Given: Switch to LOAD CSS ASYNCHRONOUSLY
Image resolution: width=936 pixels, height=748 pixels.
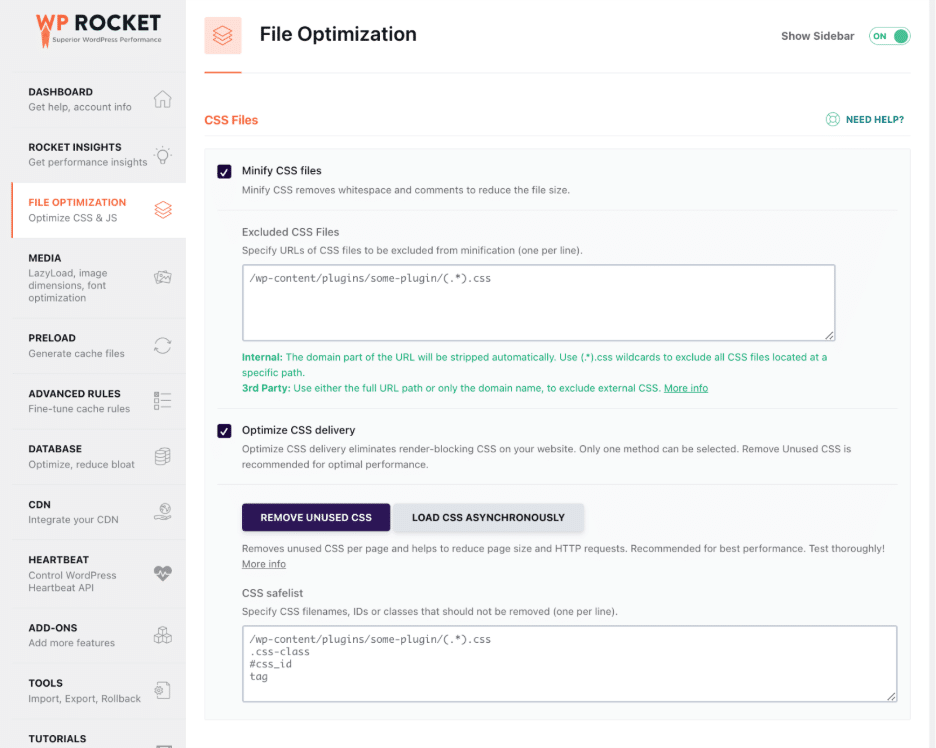Looking at the screenshot, I should pyautogui.click(x=488, y=517).
